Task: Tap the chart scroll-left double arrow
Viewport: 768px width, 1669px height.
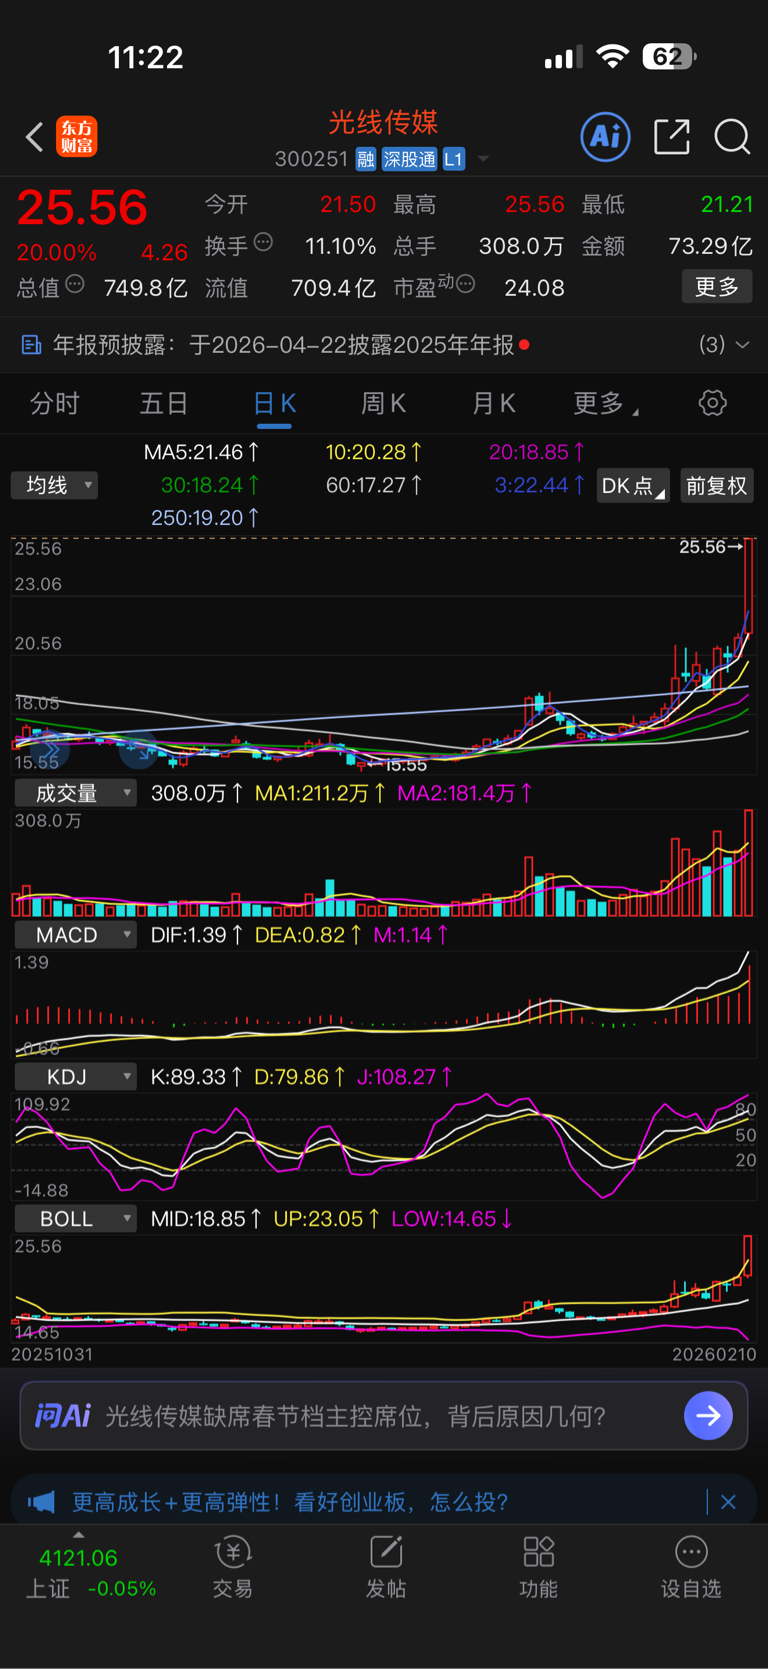Action: click(50, 748)
